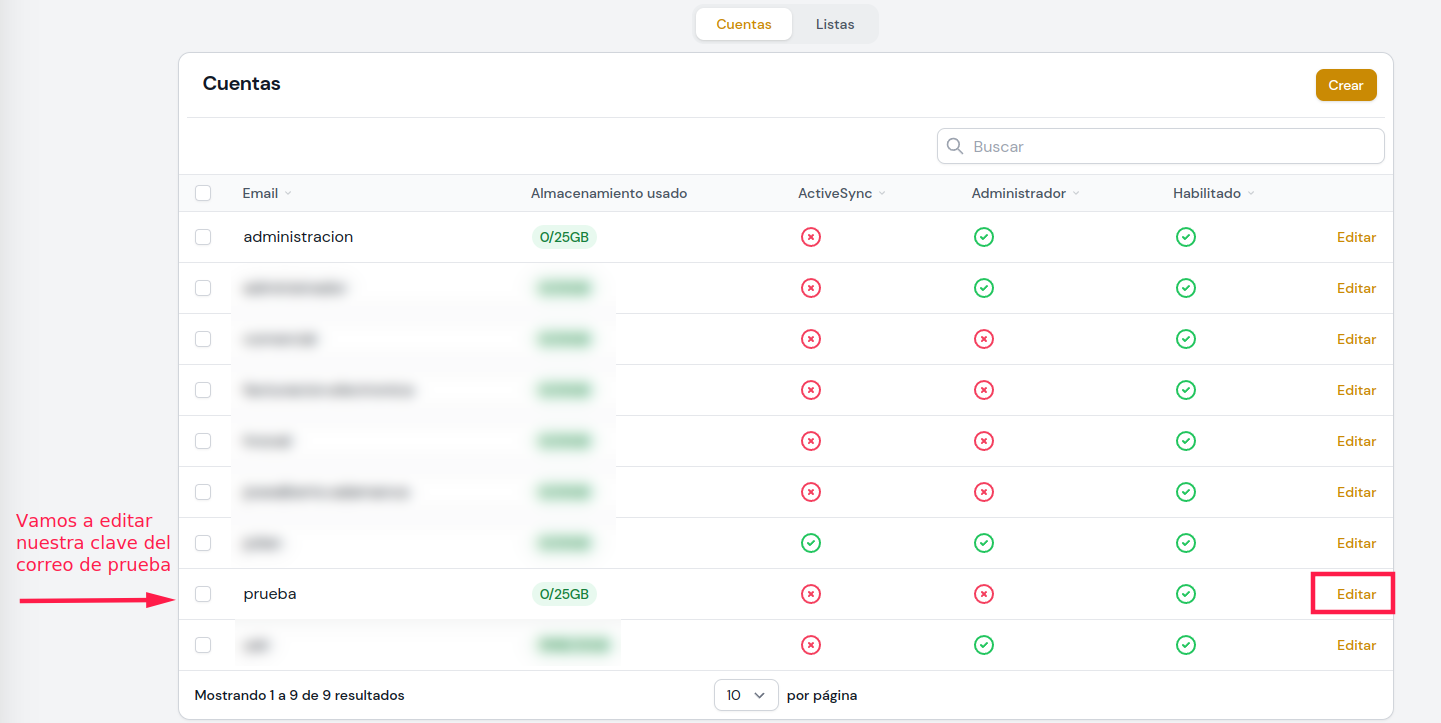Image resolution: width=1441 pixels, height=723 pixels.
Task: Switch to the Listas tab
Action: coord(835,24)
